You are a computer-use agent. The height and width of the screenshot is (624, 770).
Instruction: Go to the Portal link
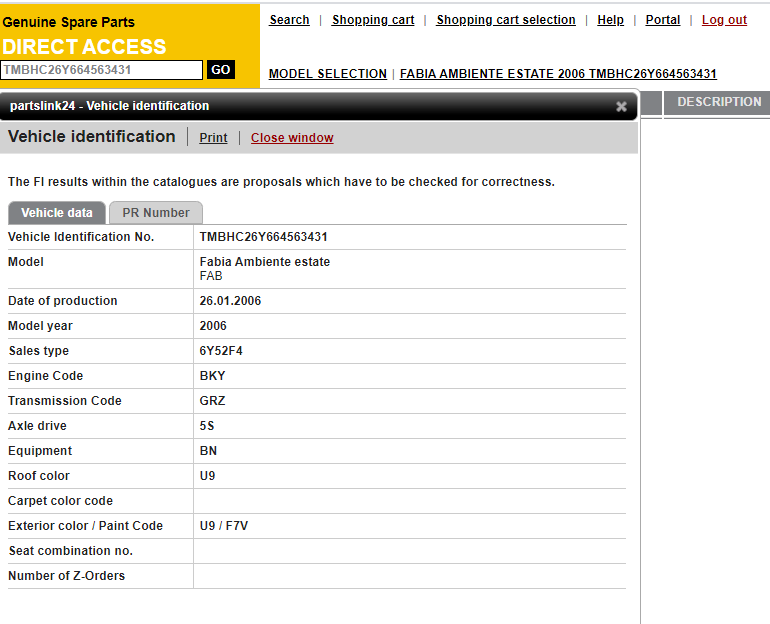point(662,20)
